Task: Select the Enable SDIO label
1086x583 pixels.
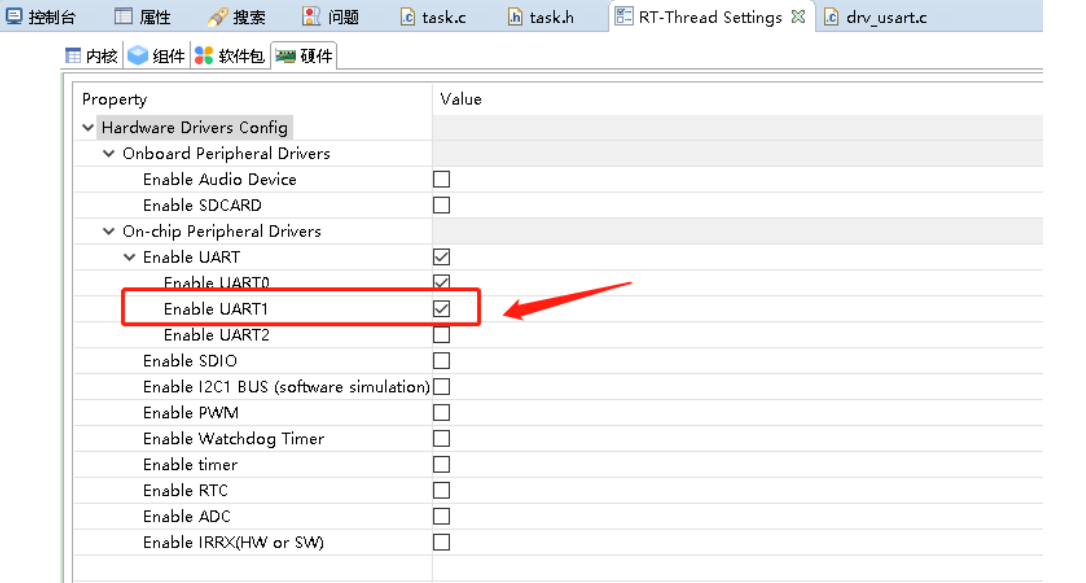Action: (190, 361)
